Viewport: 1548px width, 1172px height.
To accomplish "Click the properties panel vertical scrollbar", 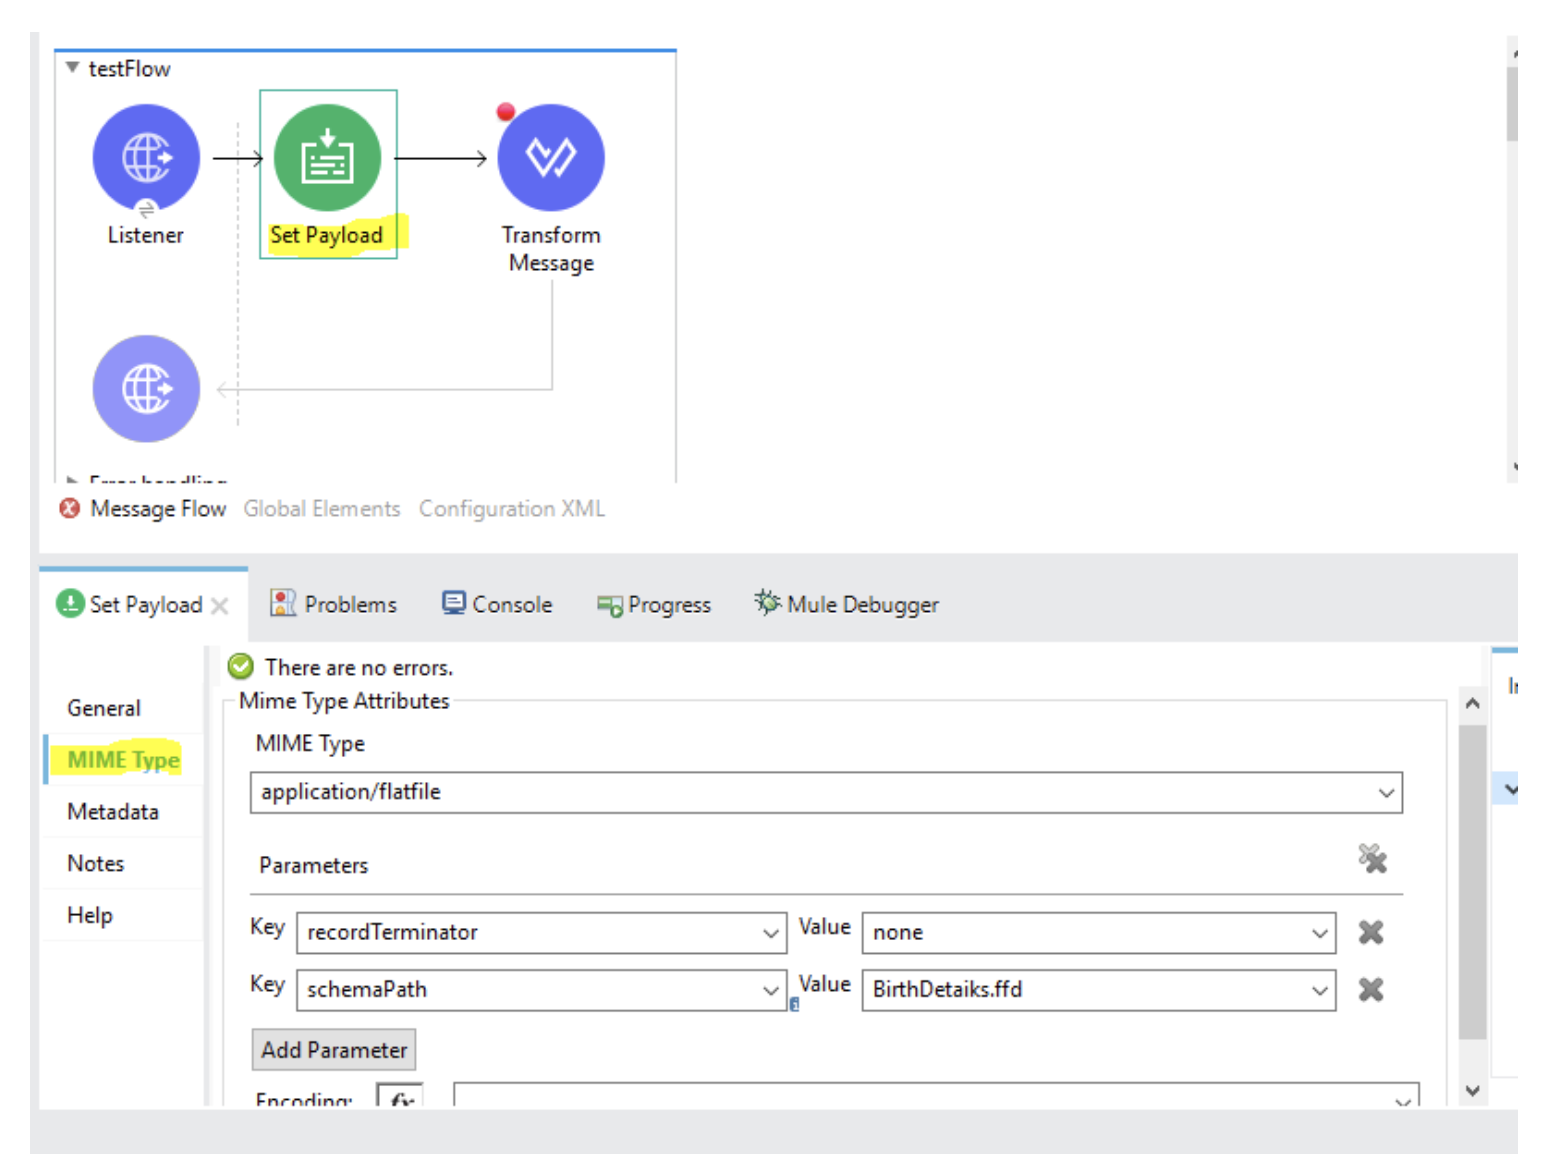I will [1472, 880].
